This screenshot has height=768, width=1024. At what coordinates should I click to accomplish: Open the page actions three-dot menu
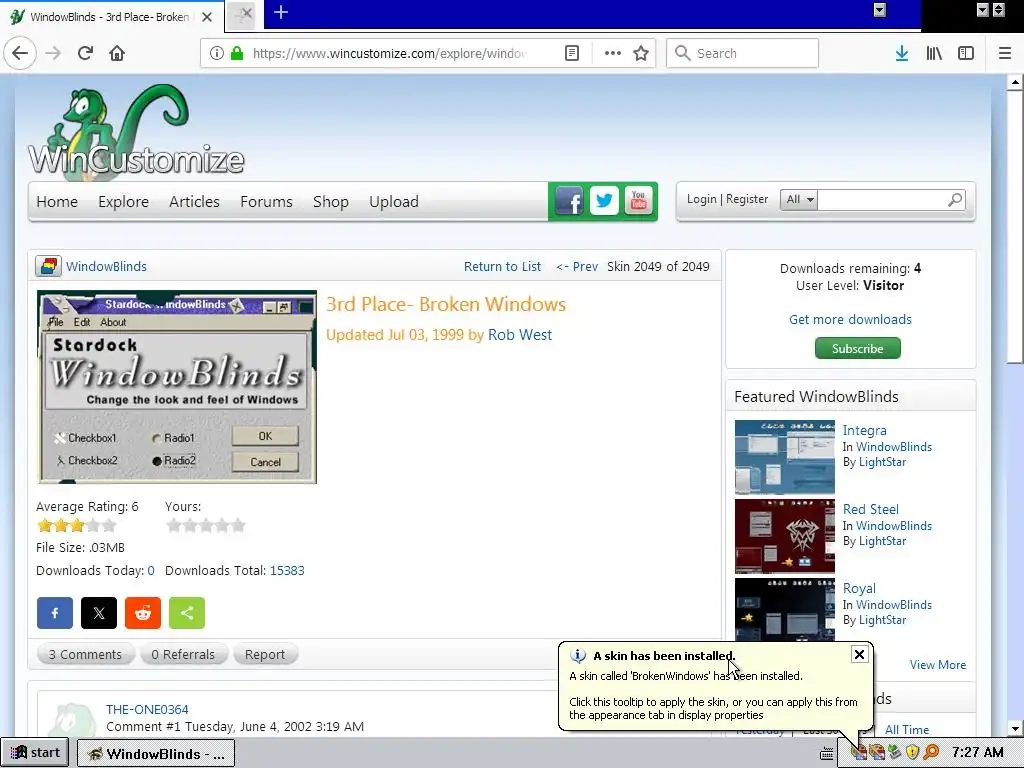click(613, 53)
